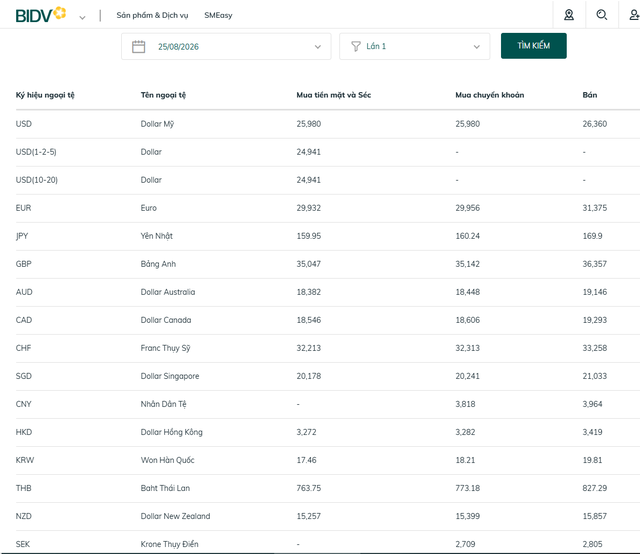Click the KRW transfer rate 18.21
The image size is (640, 554).
pos(465,460)
